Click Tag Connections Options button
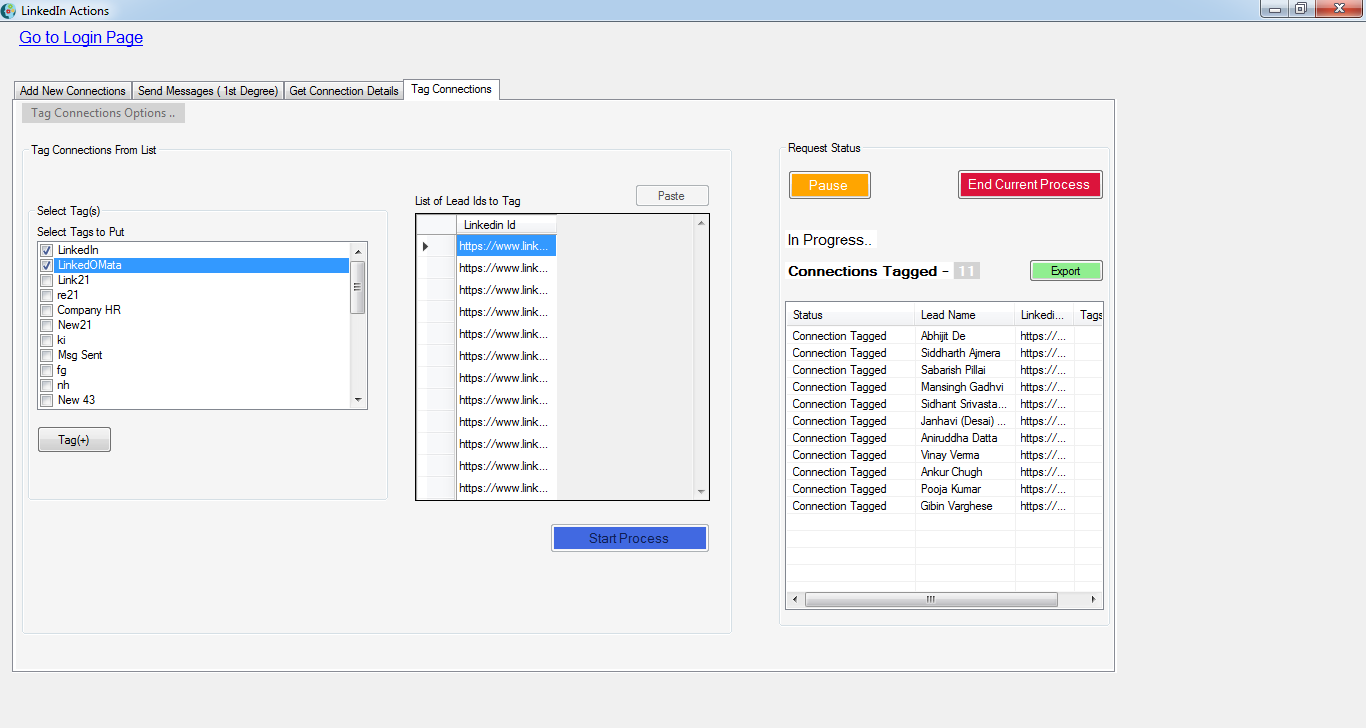Image resolution: width=1366 pixels, height=728 pixels. point(103,113)
